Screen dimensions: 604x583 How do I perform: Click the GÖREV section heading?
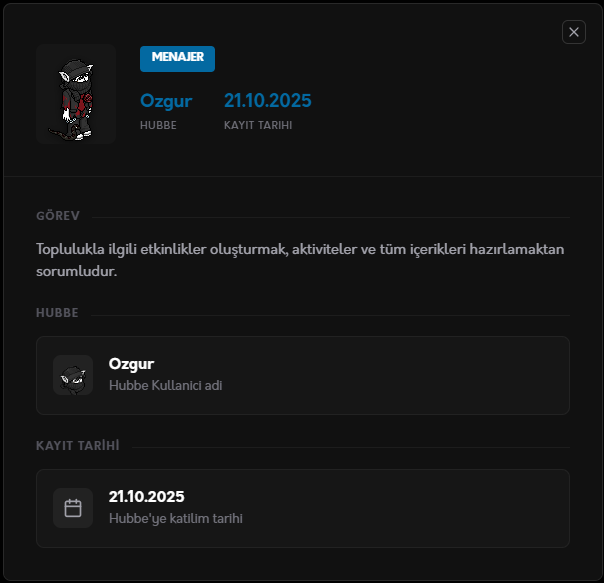[x=58, y=216]
